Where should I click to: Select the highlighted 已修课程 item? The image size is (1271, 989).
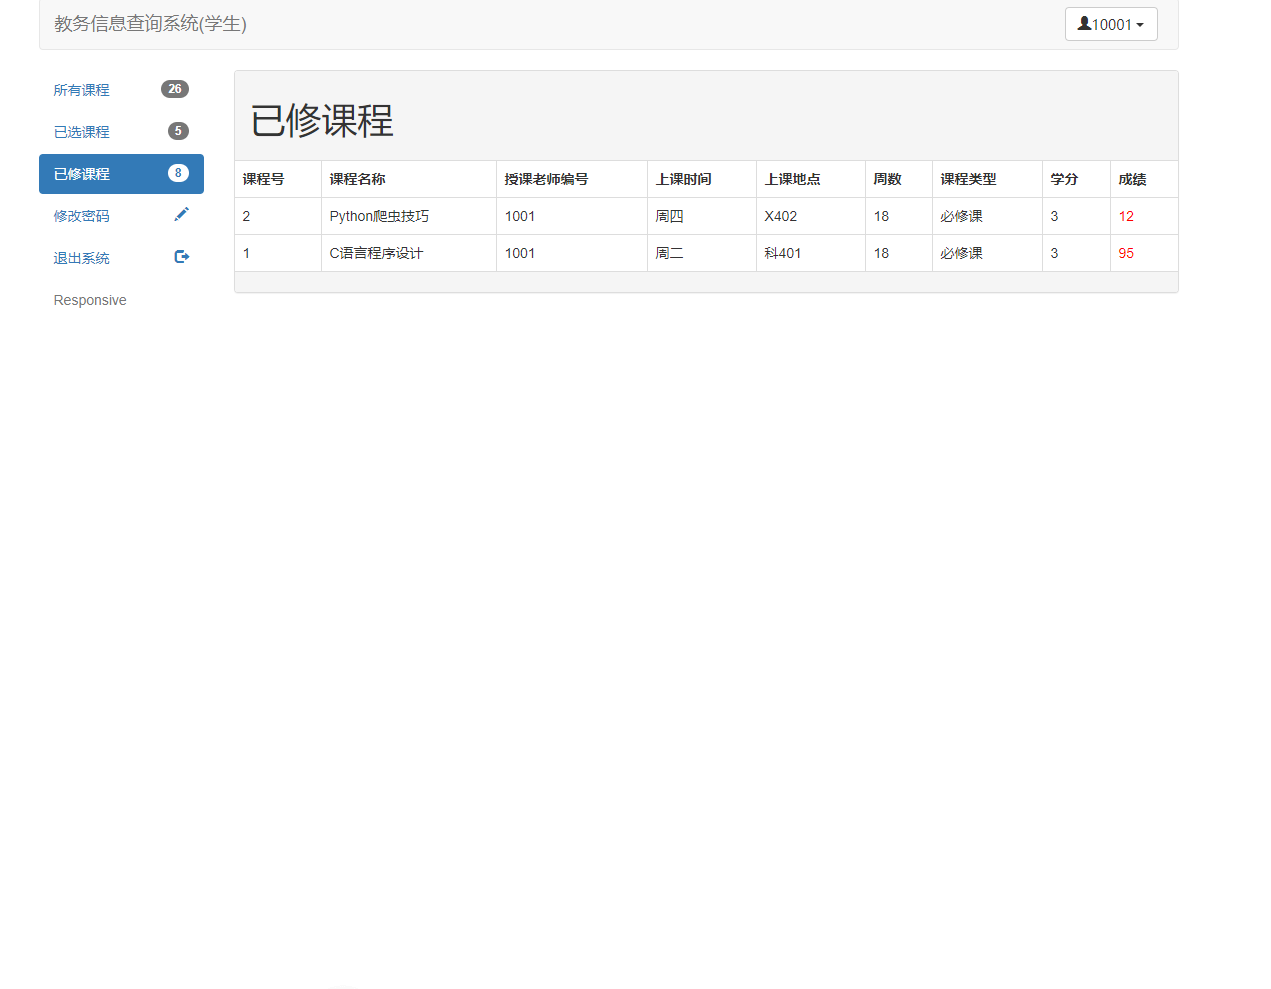pos(81,173)
